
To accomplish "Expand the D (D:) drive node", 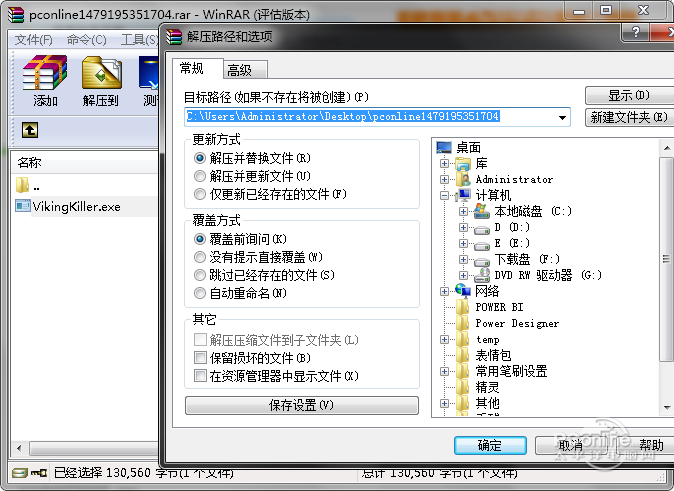I will [x=463, y=227].
